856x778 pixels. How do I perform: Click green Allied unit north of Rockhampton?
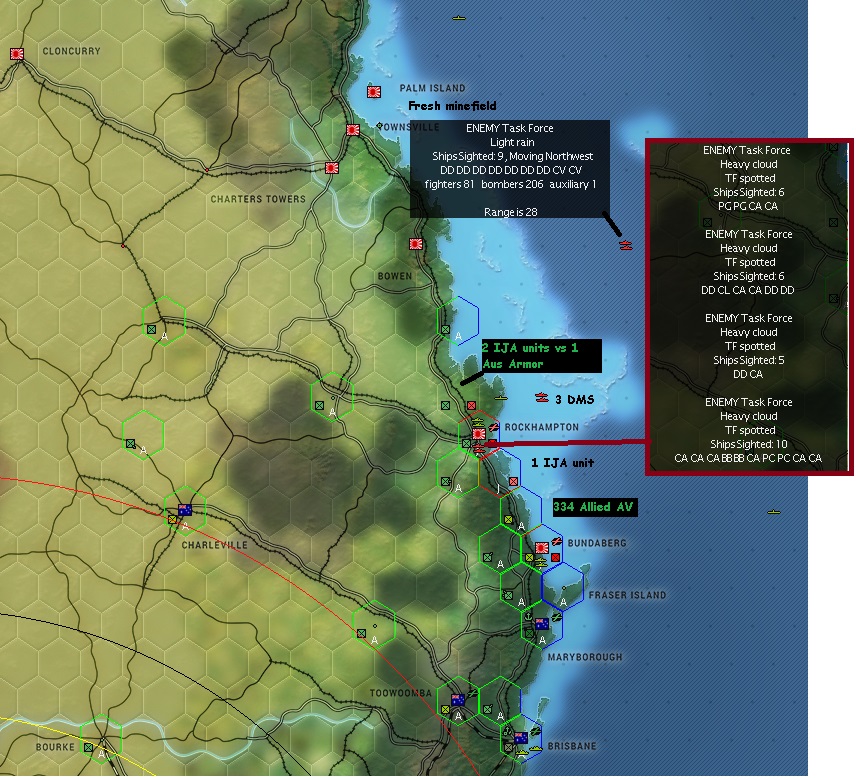(x=445, y=406)
